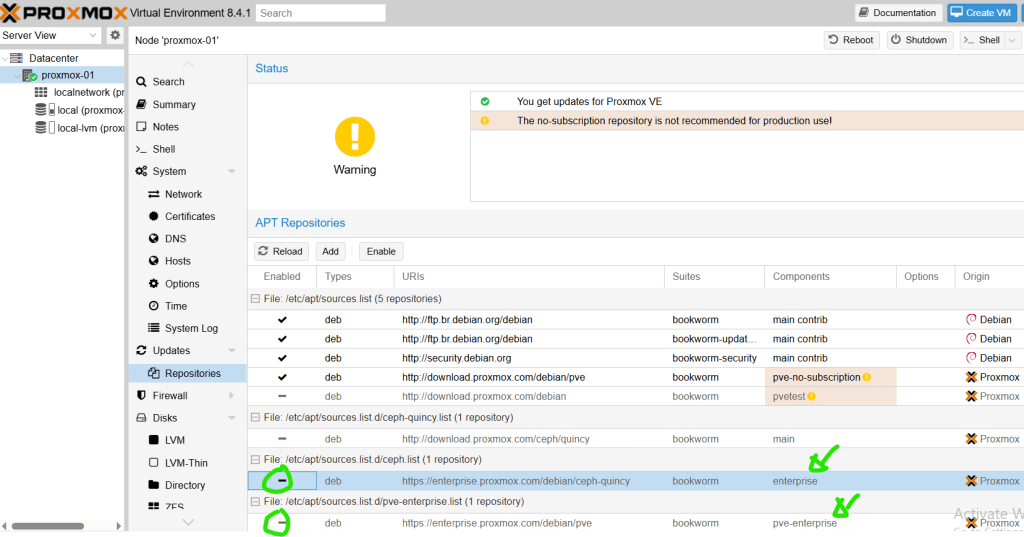Open the Shell button dropdown arrow
Viewport: 1024px width, 537px height.
click(x=1012, y=40)
